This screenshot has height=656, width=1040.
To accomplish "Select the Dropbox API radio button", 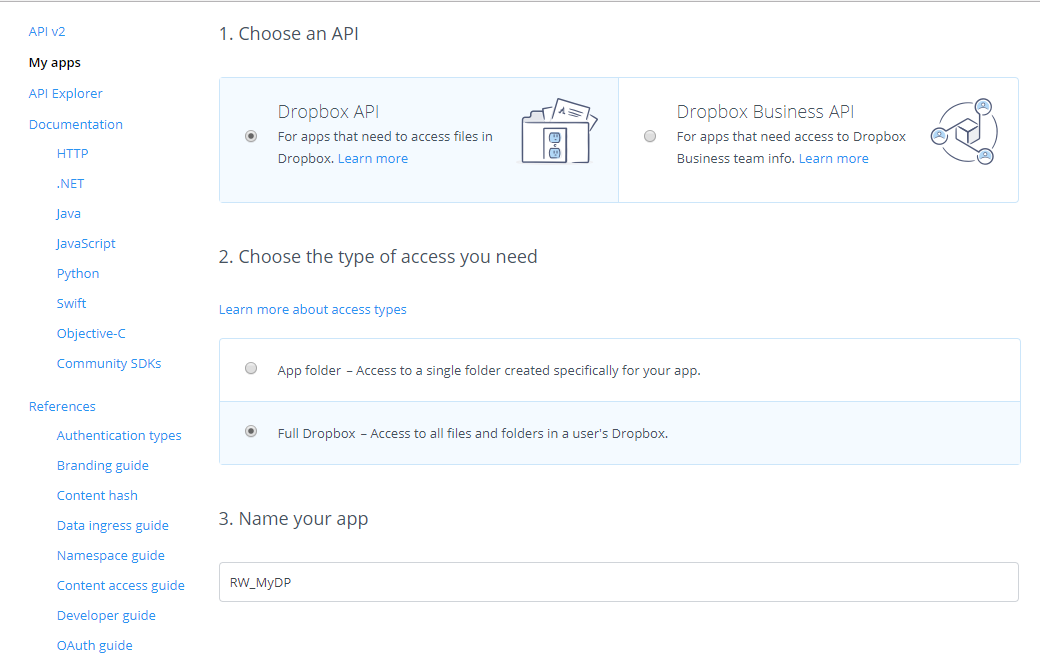I will coord(251,136).
